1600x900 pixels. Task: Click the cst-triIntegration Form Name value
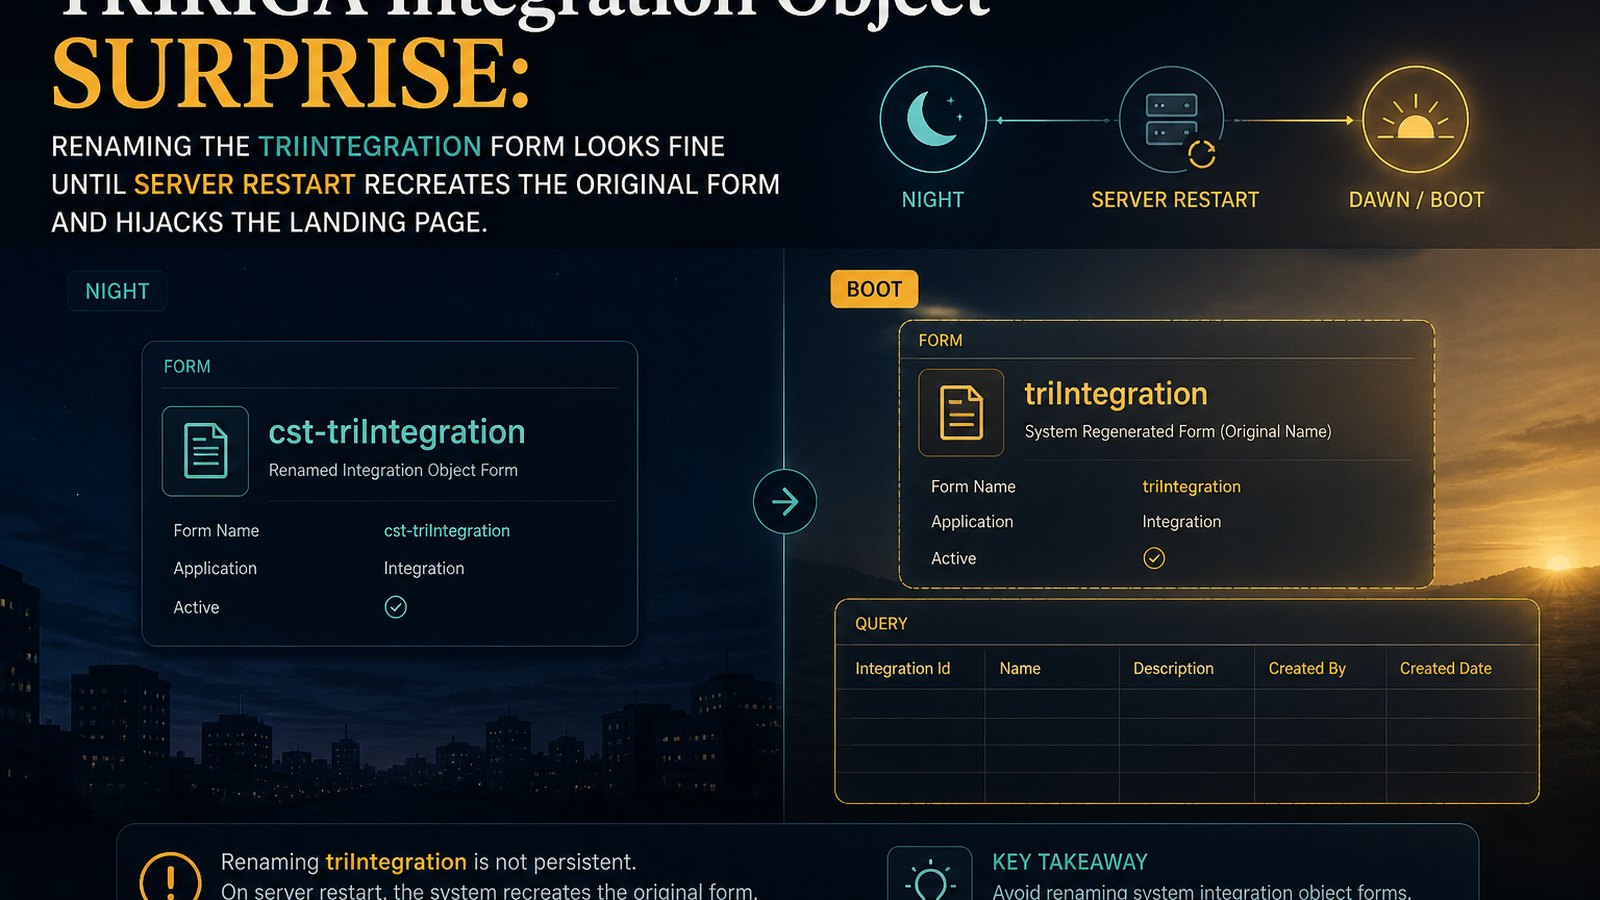tap(447, 530)
